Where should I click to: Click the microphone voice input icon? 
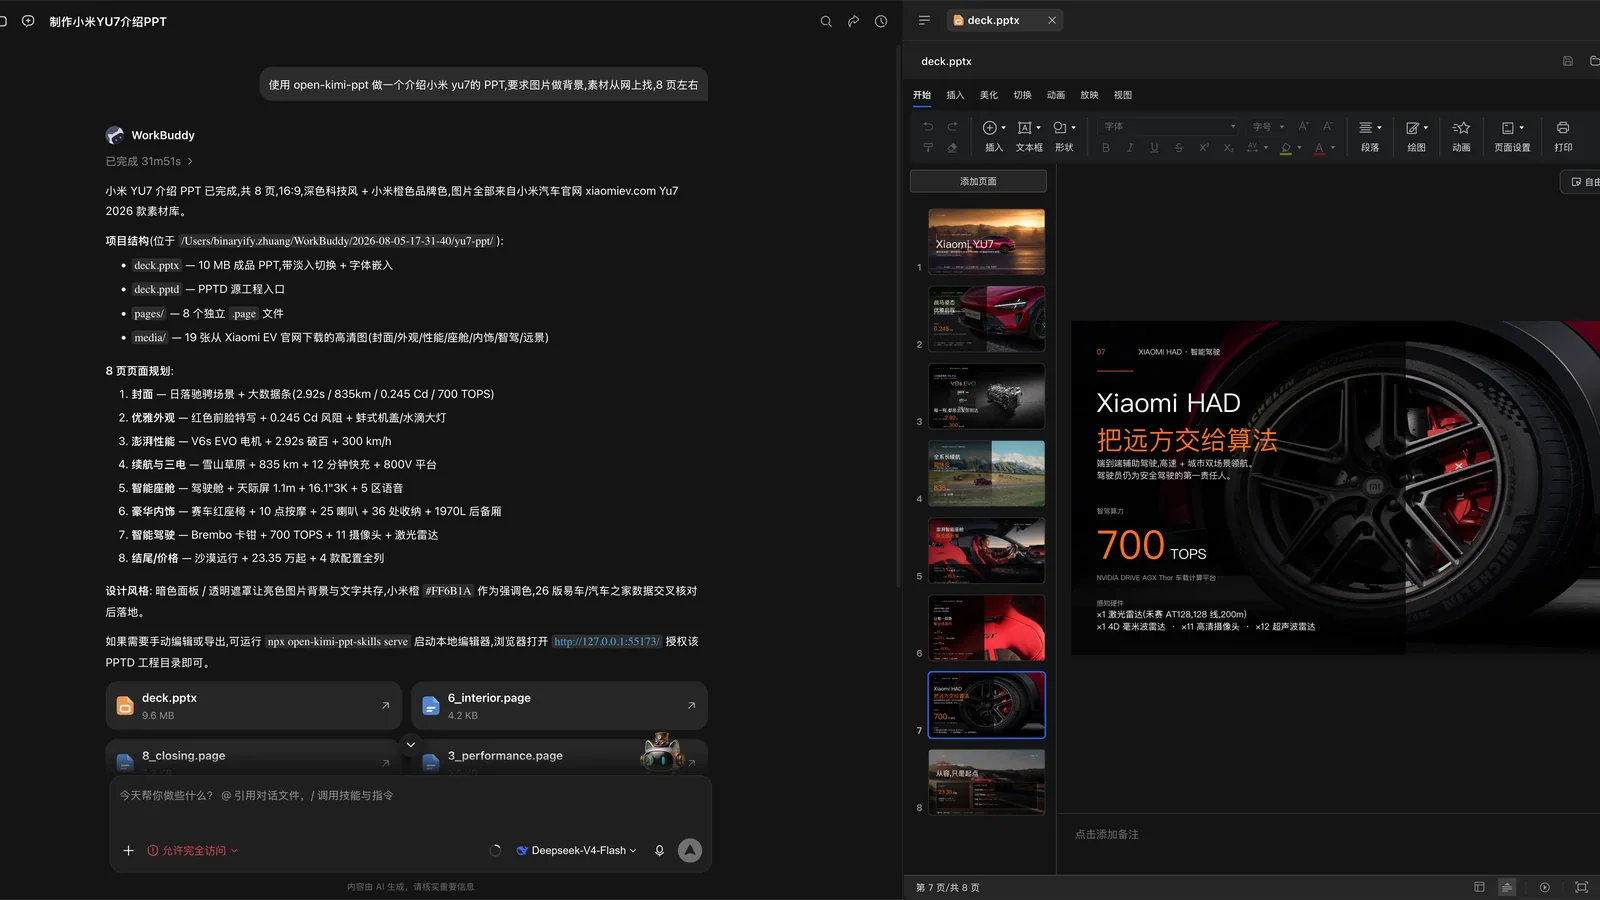659,851
